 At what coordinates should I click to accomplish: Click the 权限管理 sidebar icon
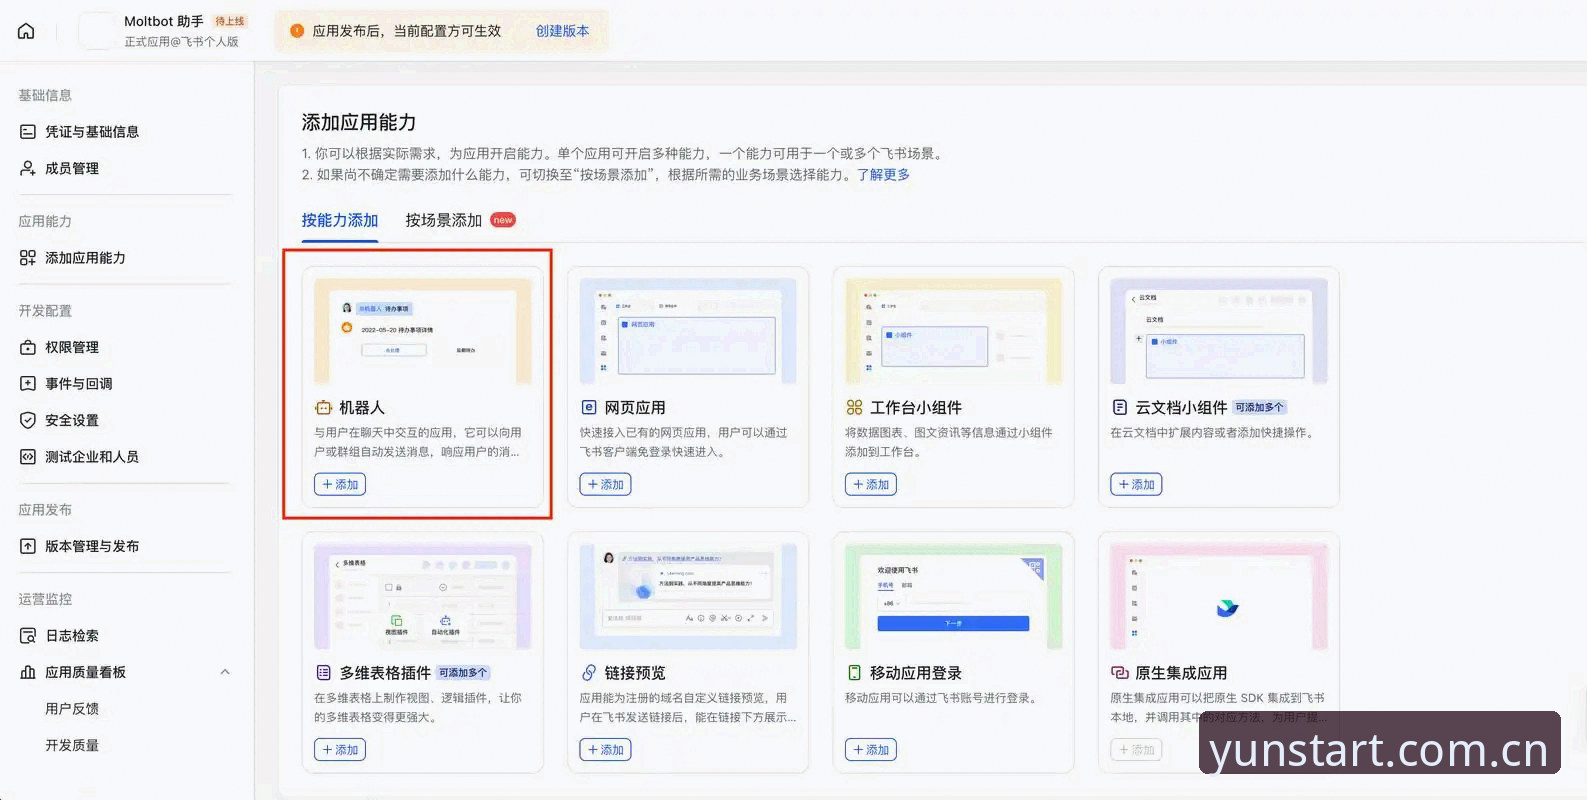pos(28,347)
